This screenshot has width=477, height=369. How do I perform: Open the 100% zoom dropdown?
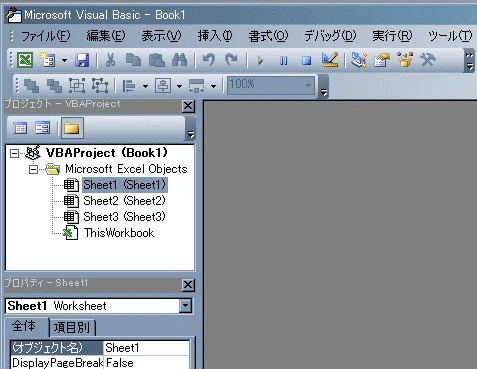click(308, 85)
